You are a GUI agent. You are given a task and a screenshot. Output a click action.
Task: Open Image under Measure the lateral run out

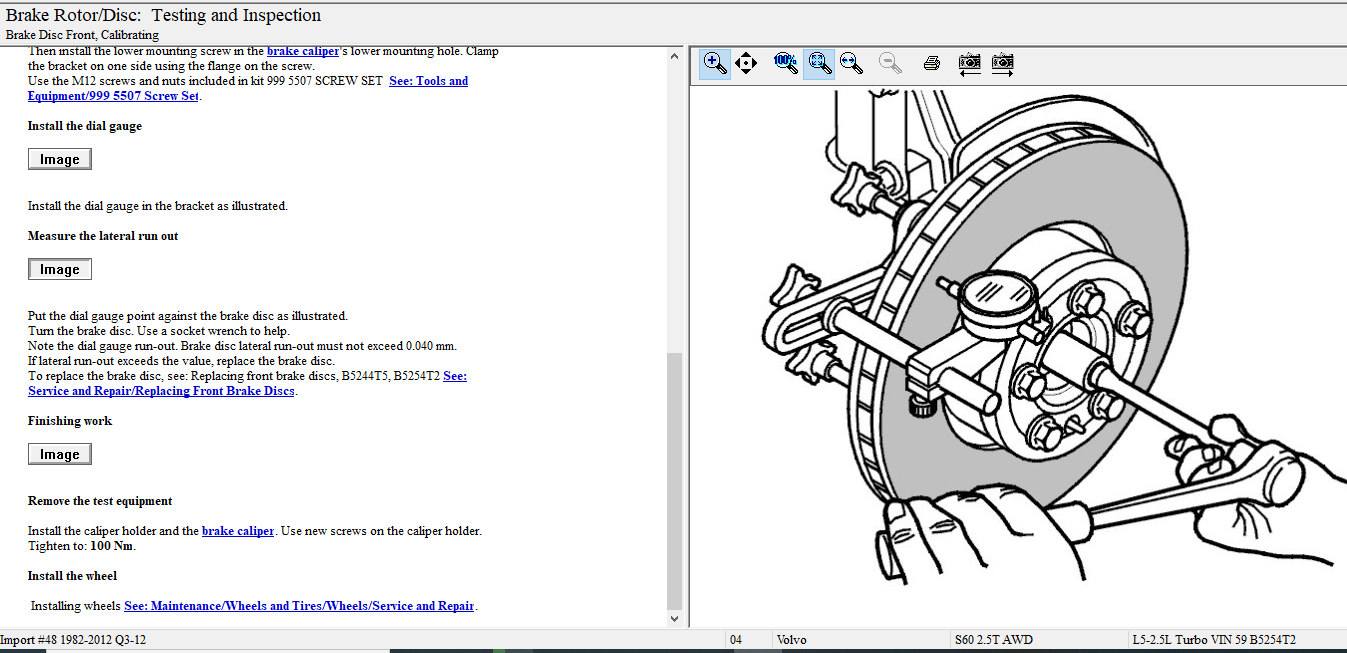click(60, 269)
